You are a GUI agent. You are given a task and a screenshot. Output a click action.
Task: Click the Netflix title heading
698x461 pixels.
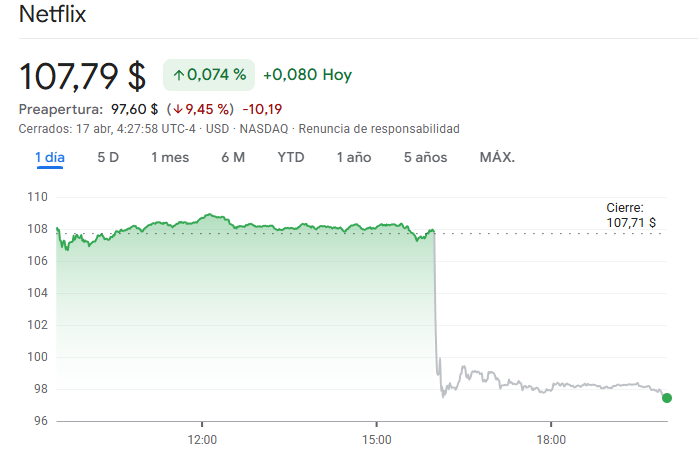point(53,15)
